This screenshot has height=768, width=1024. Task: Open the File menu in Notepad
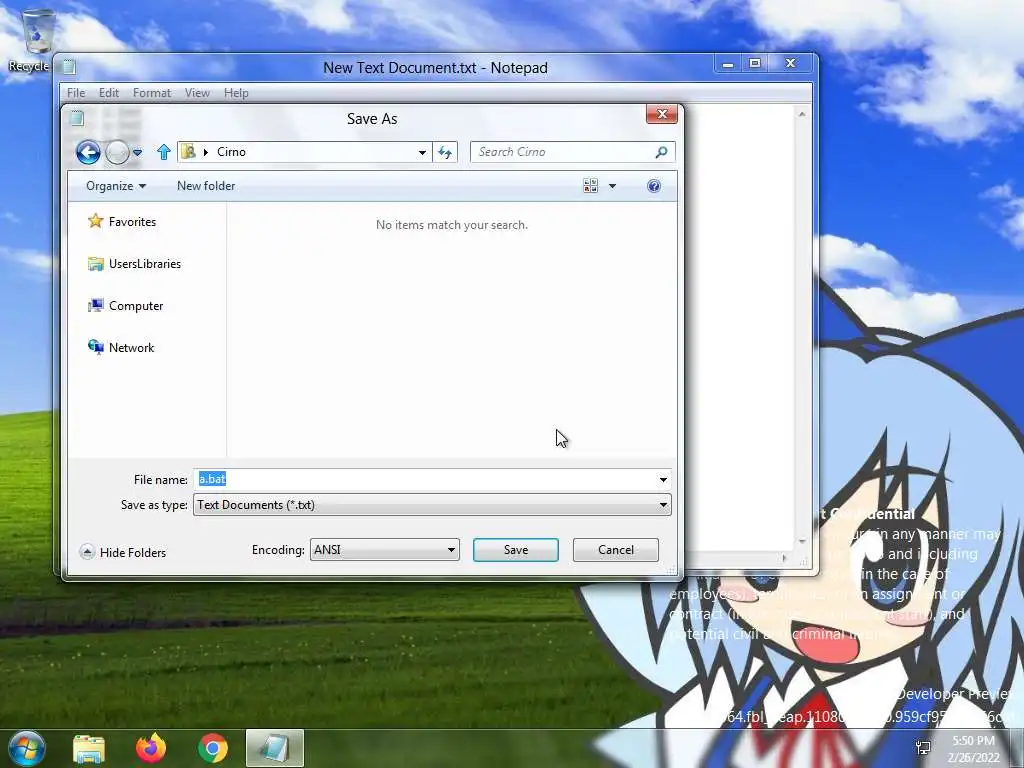76,93
